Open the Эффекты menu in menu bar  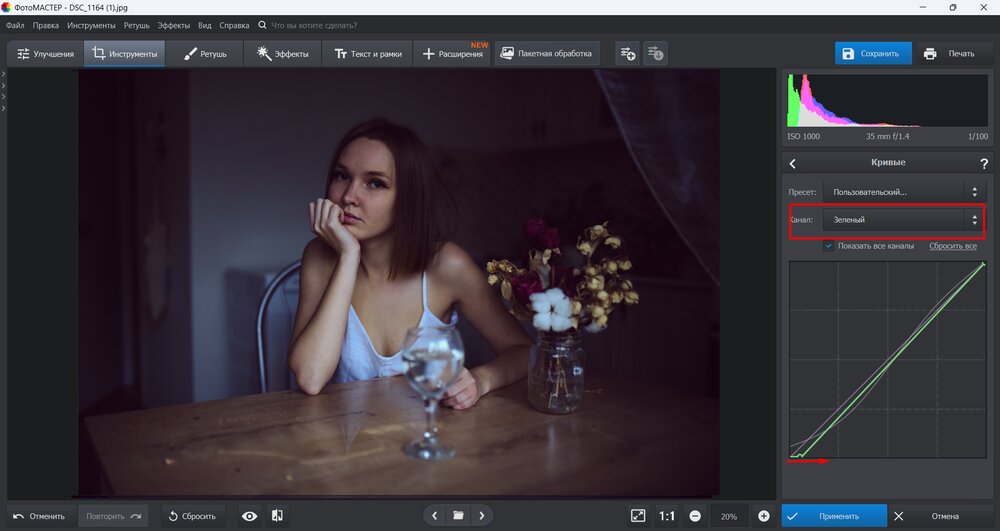[173, 25]
